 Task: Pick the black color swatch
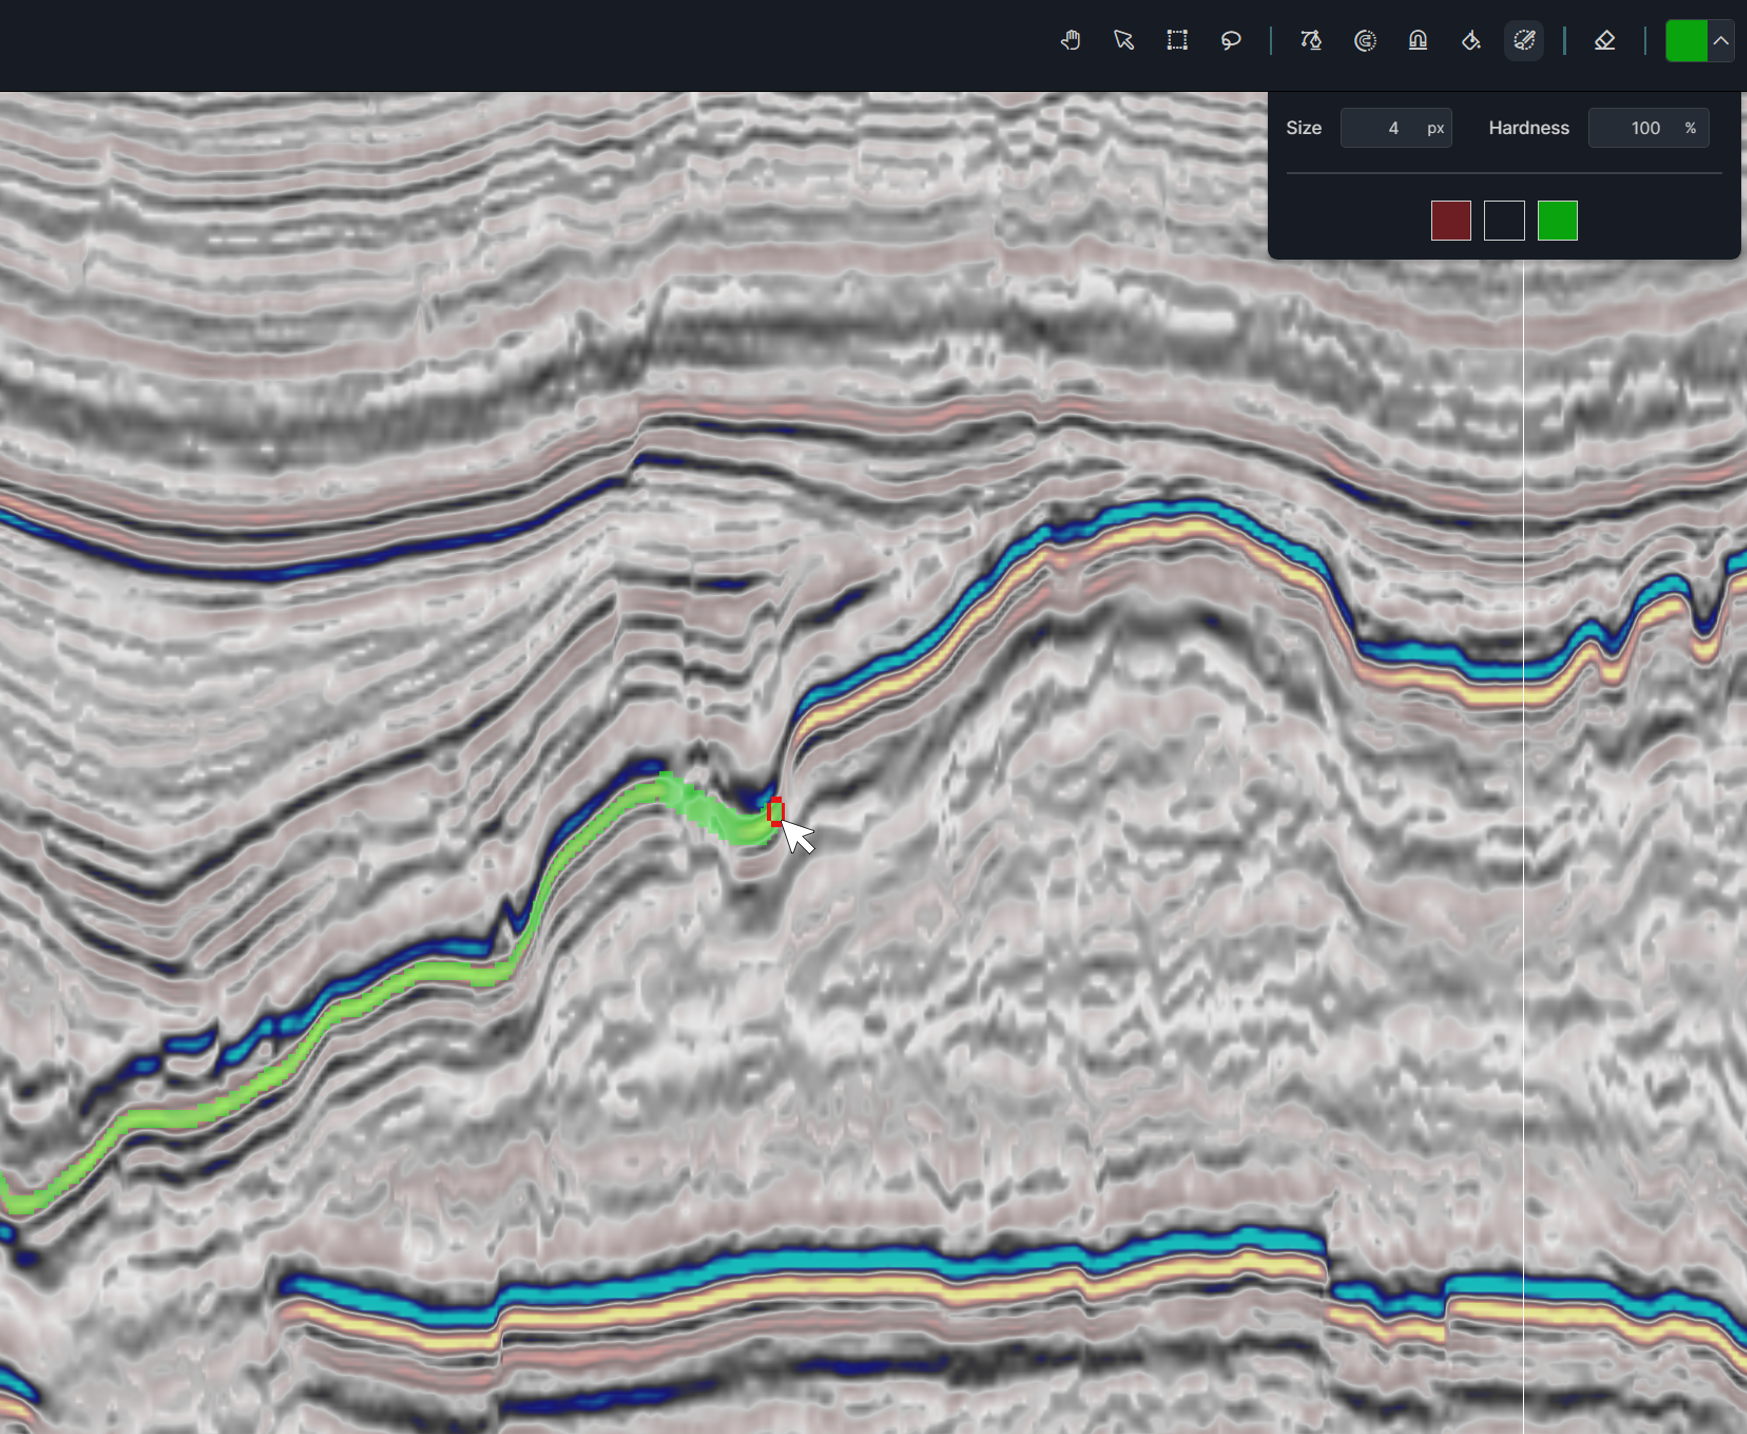[1504, 221]
